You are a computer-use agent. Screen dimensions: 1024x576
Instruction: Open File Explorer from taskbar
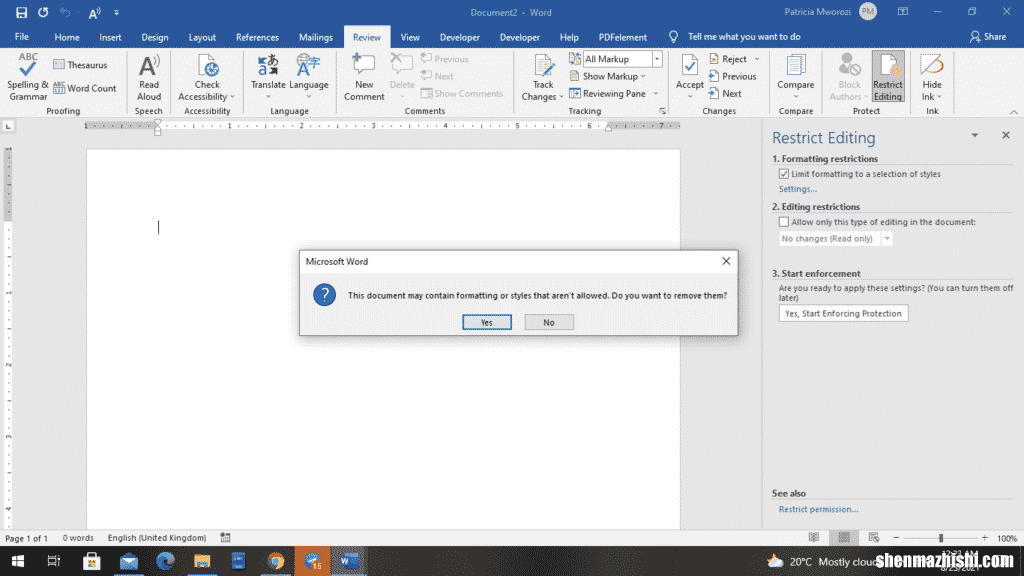[x=202, y=561]
